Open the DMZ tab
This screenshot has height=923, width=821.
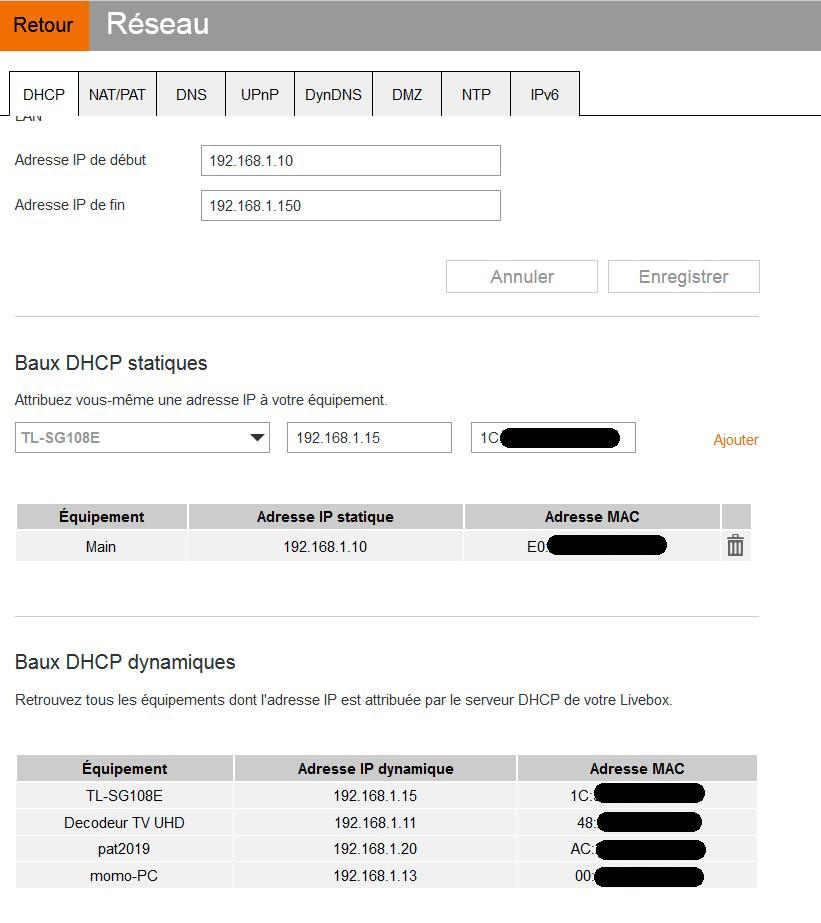(407, 95)
